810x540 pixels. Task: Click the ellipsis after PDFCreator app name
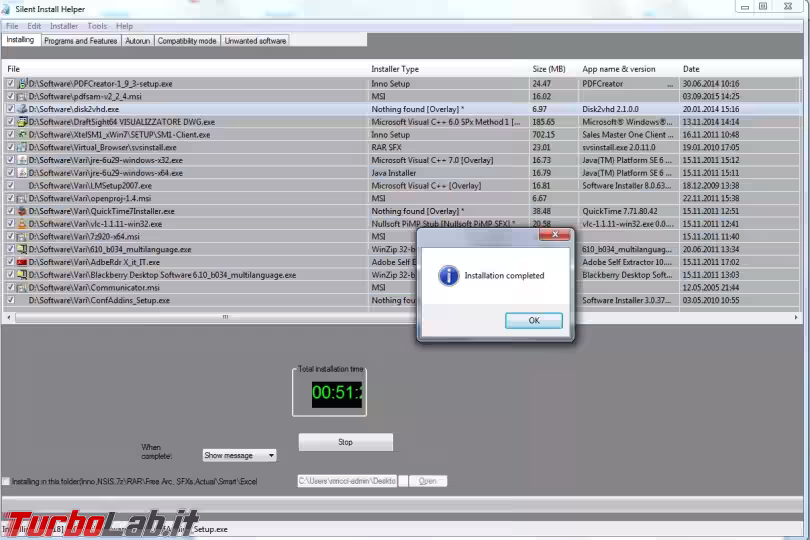(670, 84)
